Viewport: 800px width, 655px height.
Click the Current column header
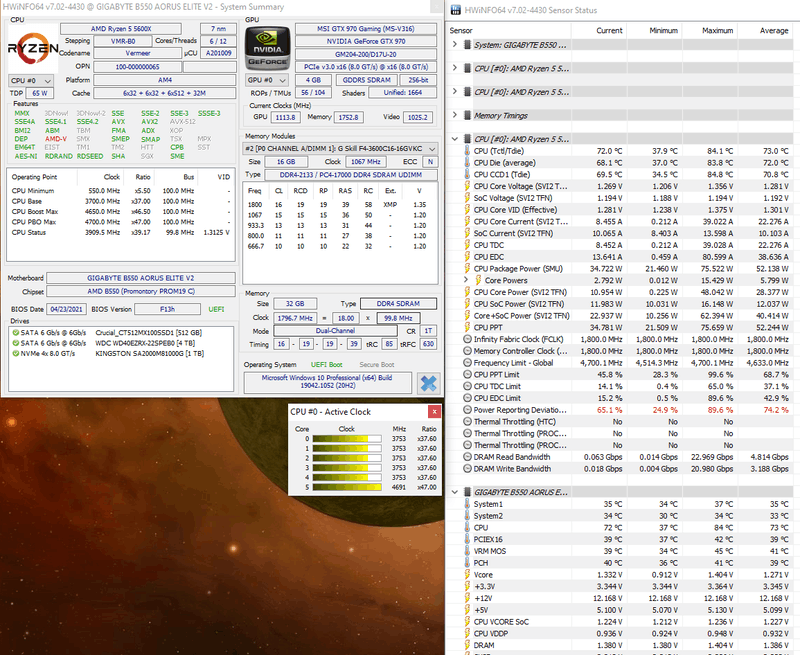tap(609, 31)
